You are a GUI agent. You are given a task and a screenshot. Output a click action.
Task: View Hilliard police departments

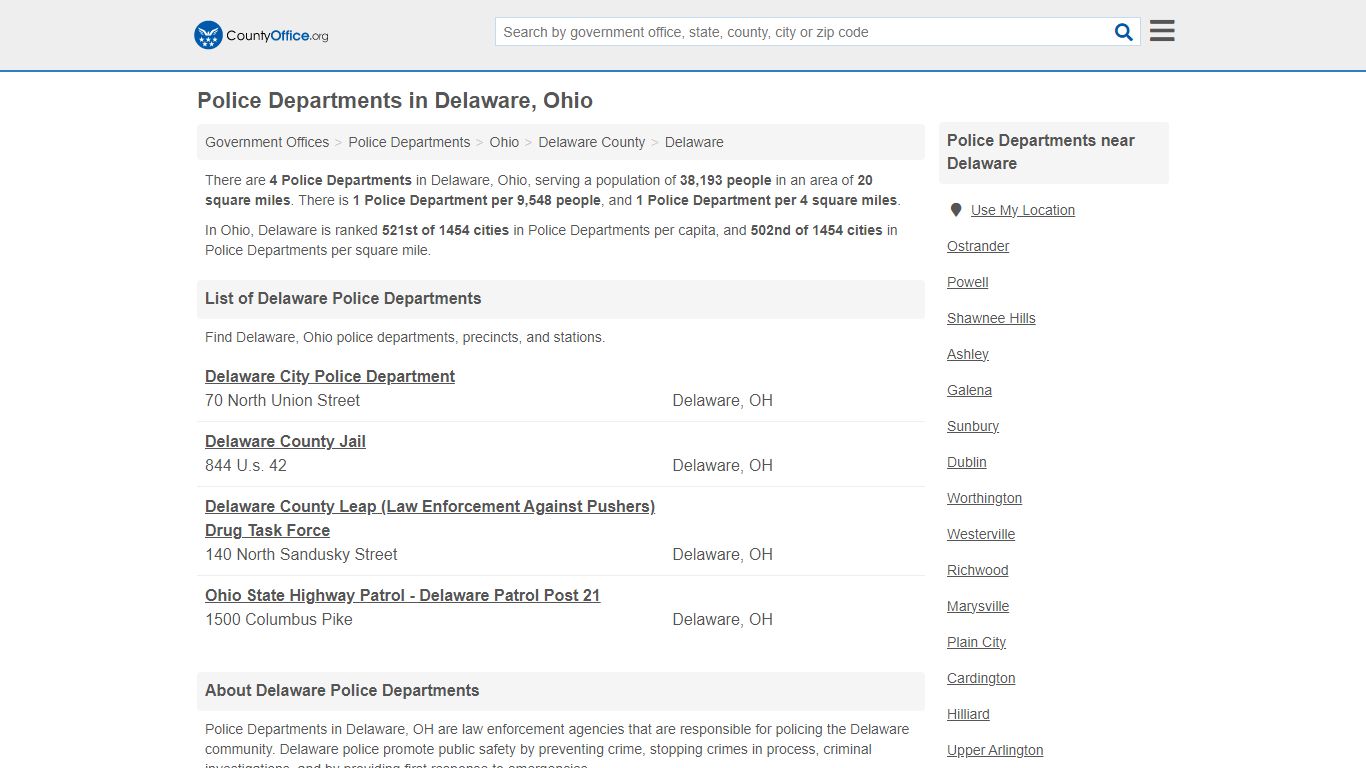tap(968, 714)
